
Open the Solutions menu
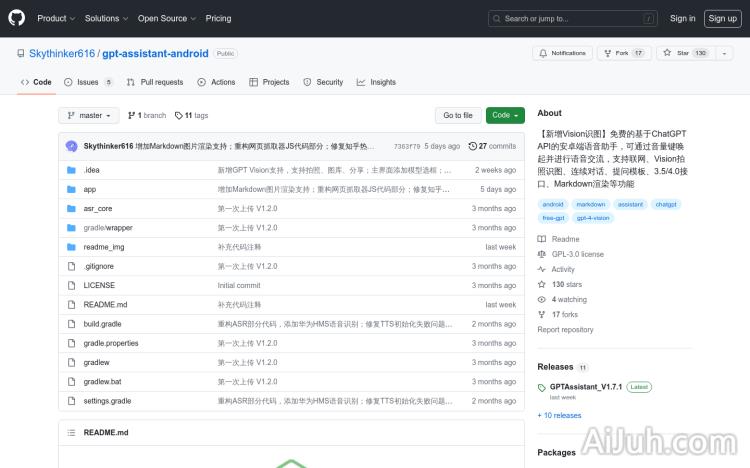pos(106,18)
